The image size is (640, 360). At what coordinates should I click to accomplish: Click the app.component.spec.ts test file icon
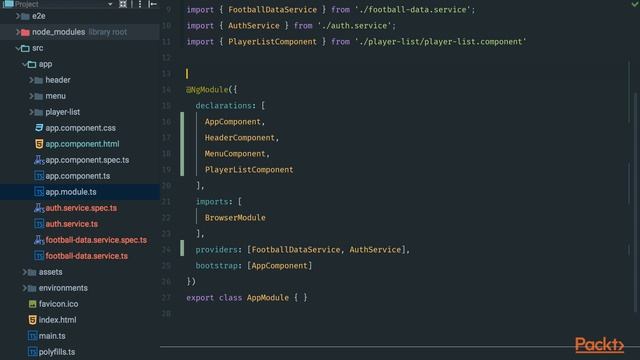click(39, 160)
